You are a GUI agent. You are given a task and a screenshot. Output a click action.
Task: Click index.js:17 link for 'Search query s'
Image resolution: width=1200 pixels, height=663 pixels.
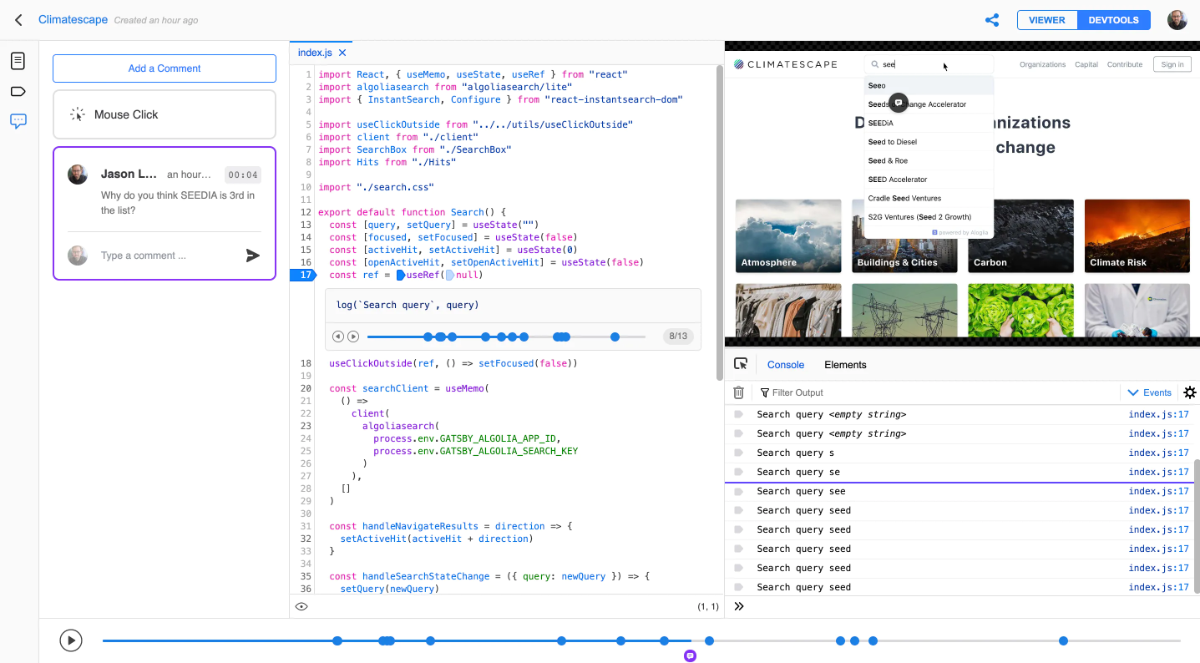pyautogui.click(x=1158, y=453)
